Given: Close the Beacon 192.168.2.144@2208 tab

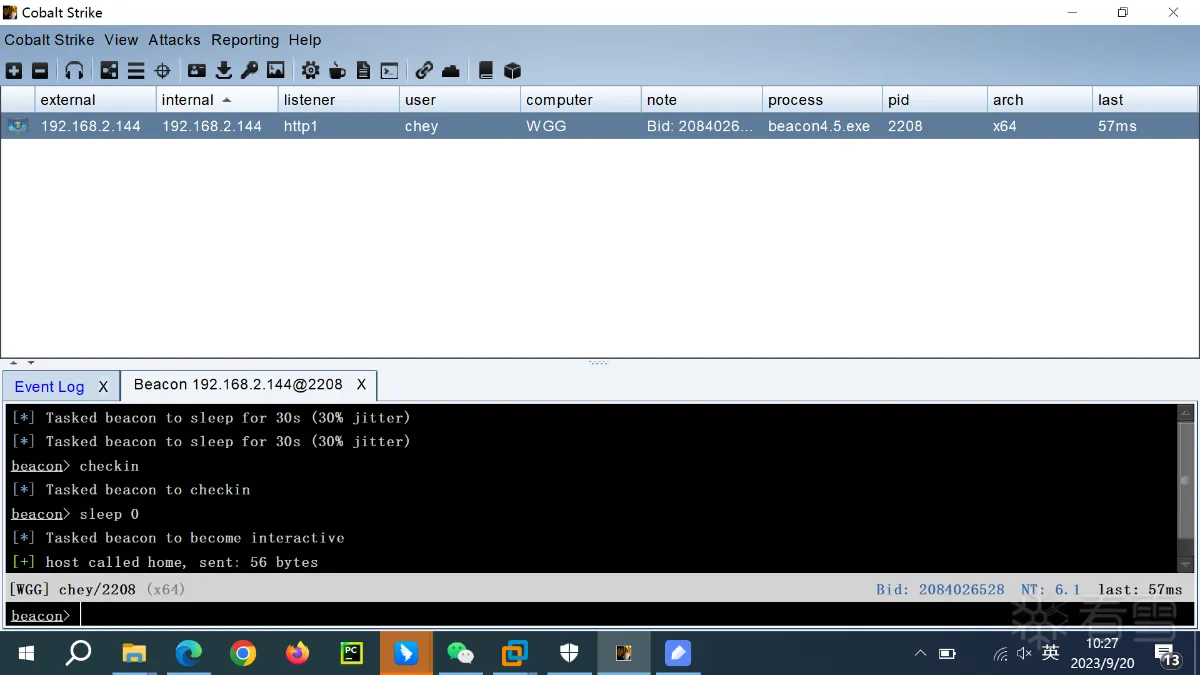Looking at the screenshot, I should coord(361,384).
